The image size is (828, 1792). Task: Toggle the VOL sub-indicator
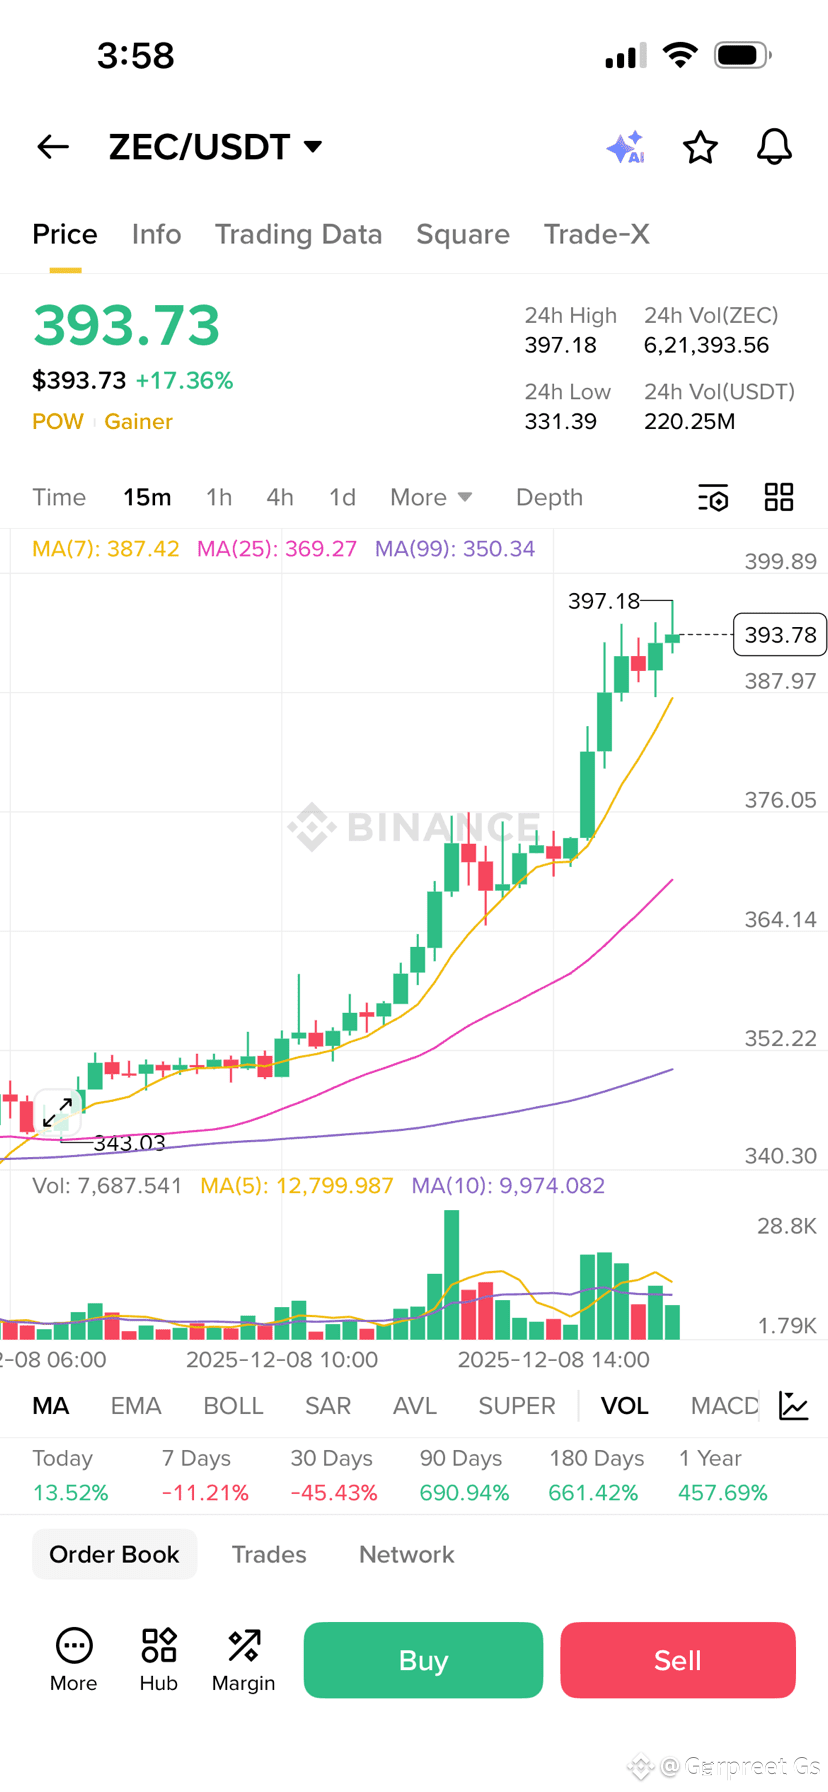tap(625, 1406)
